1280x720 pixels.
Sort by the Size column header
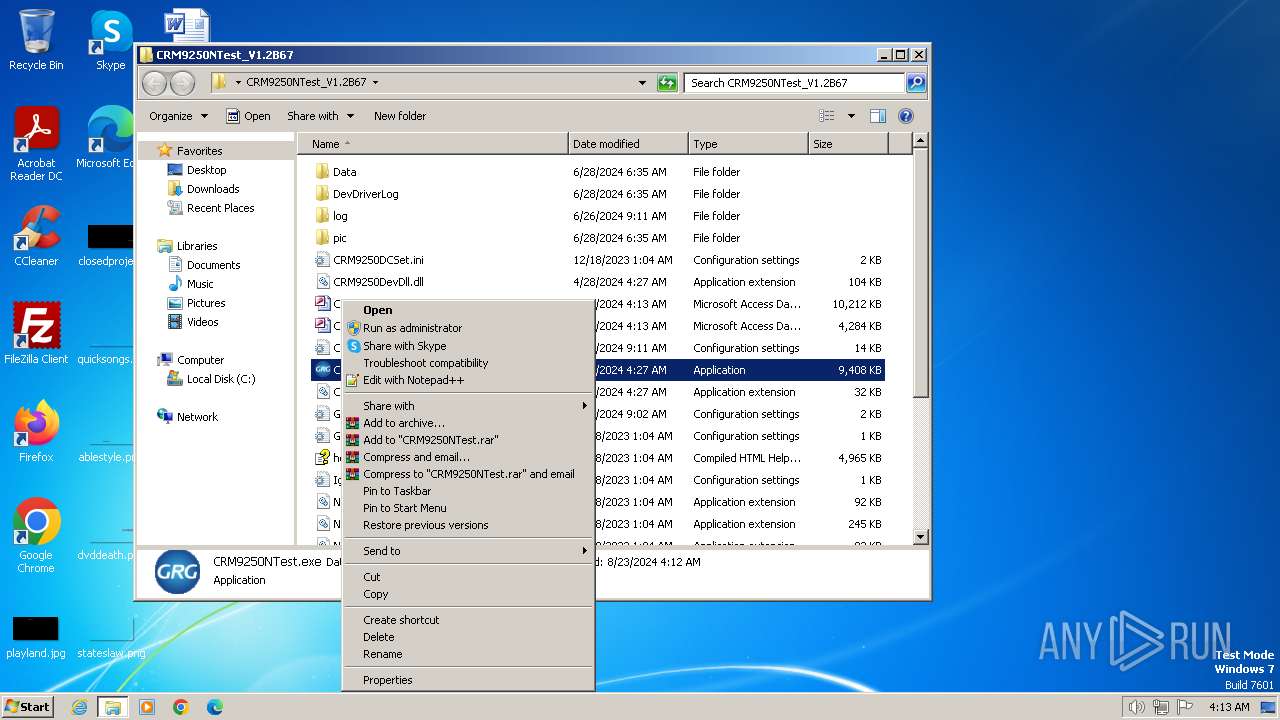click(847, 144)
